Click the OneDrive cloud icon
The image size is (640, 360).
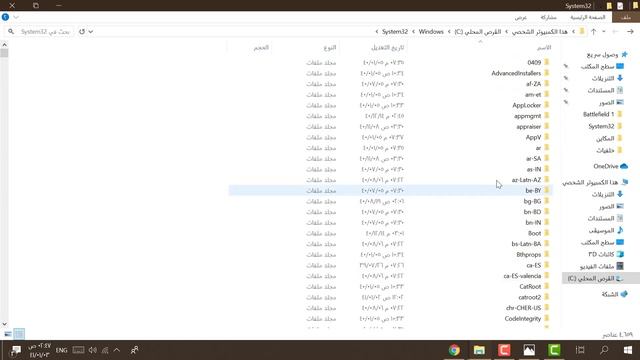coord(624,166)
